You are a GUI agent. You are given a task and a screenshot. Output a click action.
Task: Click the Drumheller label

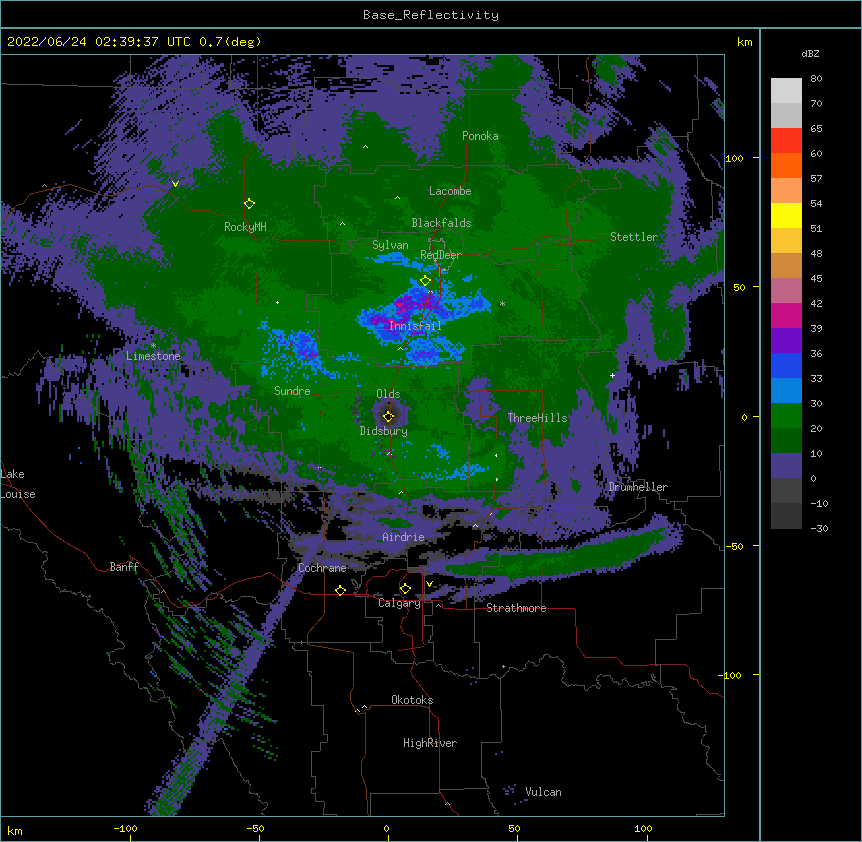click(638, 487)
